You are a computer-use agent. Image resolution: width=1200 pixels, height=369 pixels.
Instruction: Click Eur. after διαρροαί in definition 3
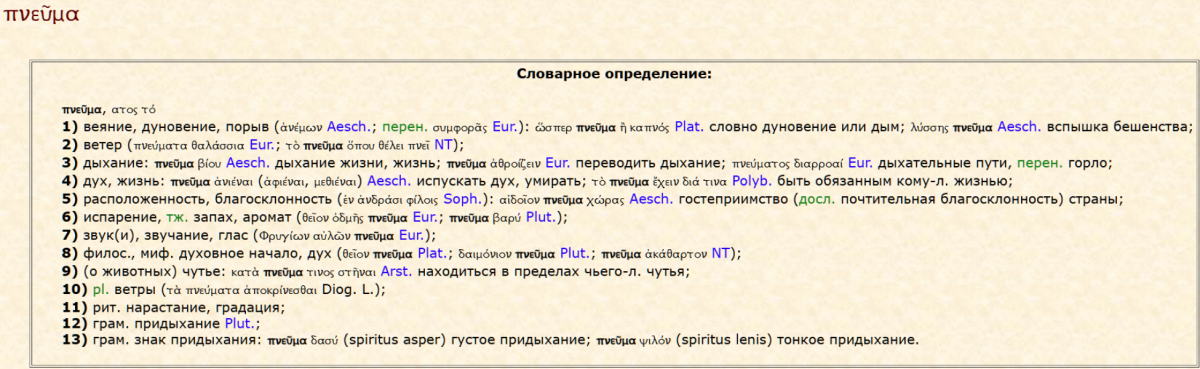point(861,162)
